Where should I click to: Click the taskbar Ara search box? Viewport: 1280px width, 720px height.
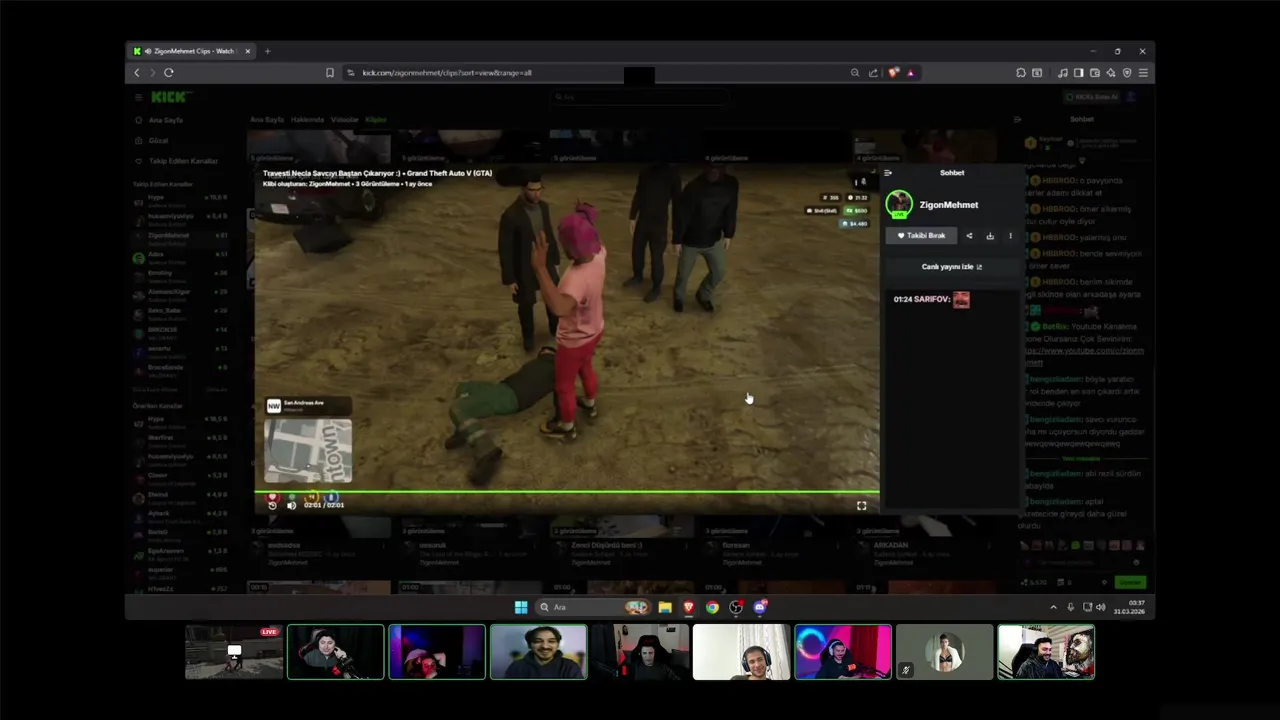pyautogui.click(x=592, y=607)
